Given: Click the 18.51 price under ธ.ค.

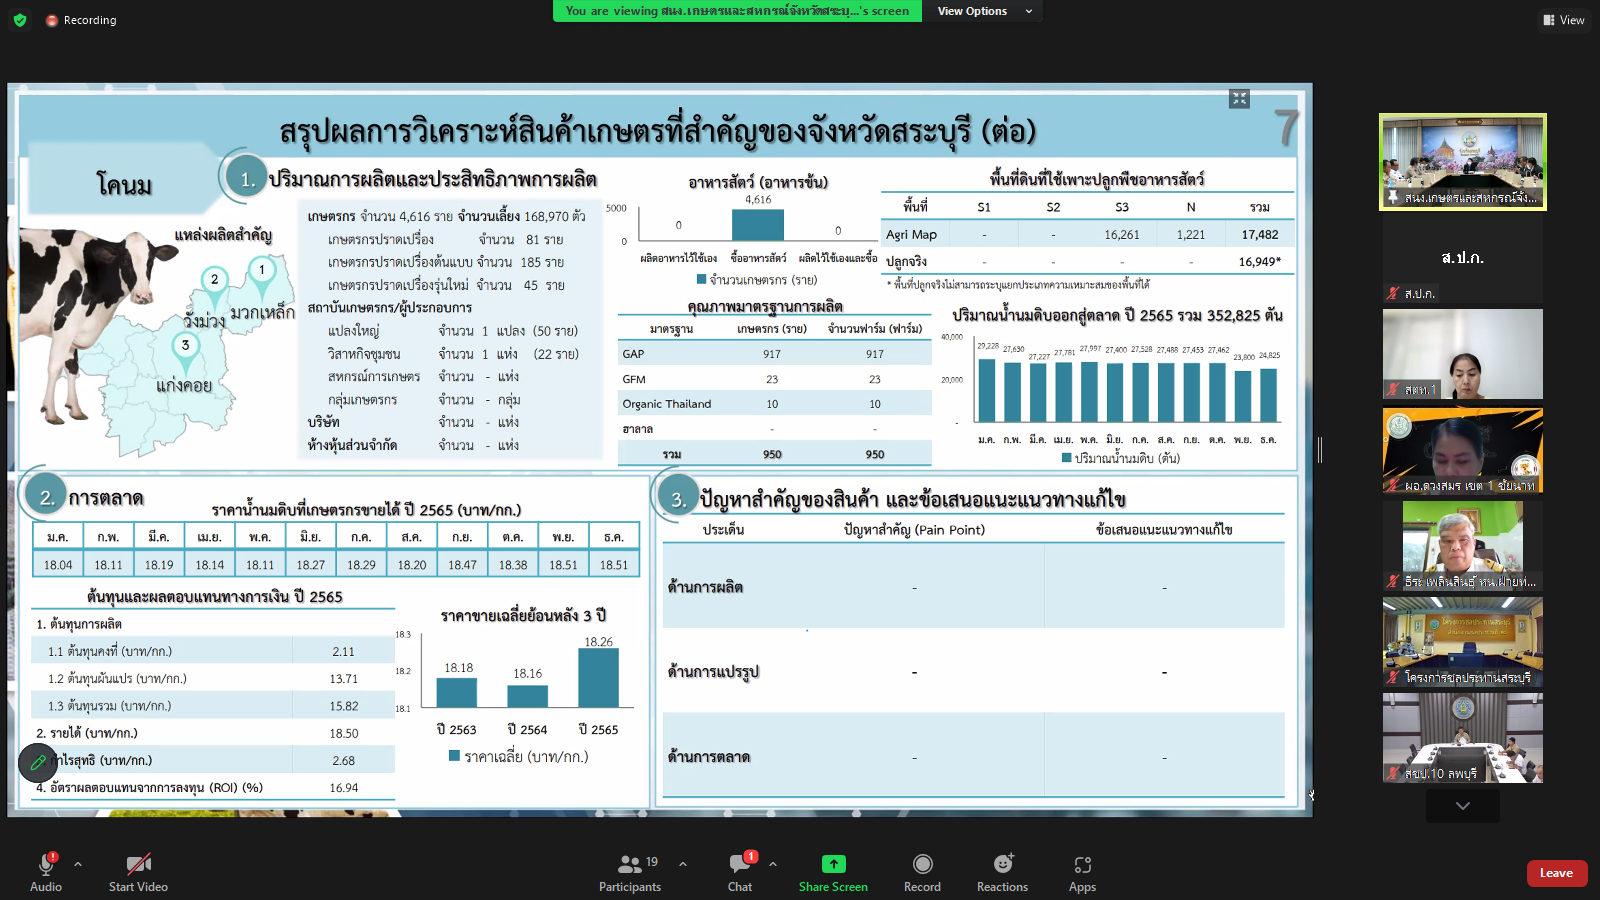Looking at the screenshot, I should [x=614, y=565].
